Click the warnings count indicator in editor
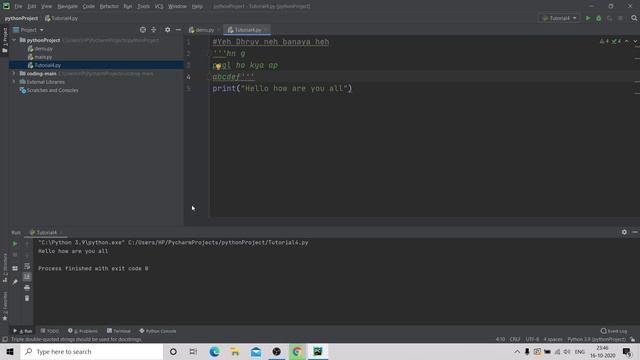 click(x=604, y=41)
